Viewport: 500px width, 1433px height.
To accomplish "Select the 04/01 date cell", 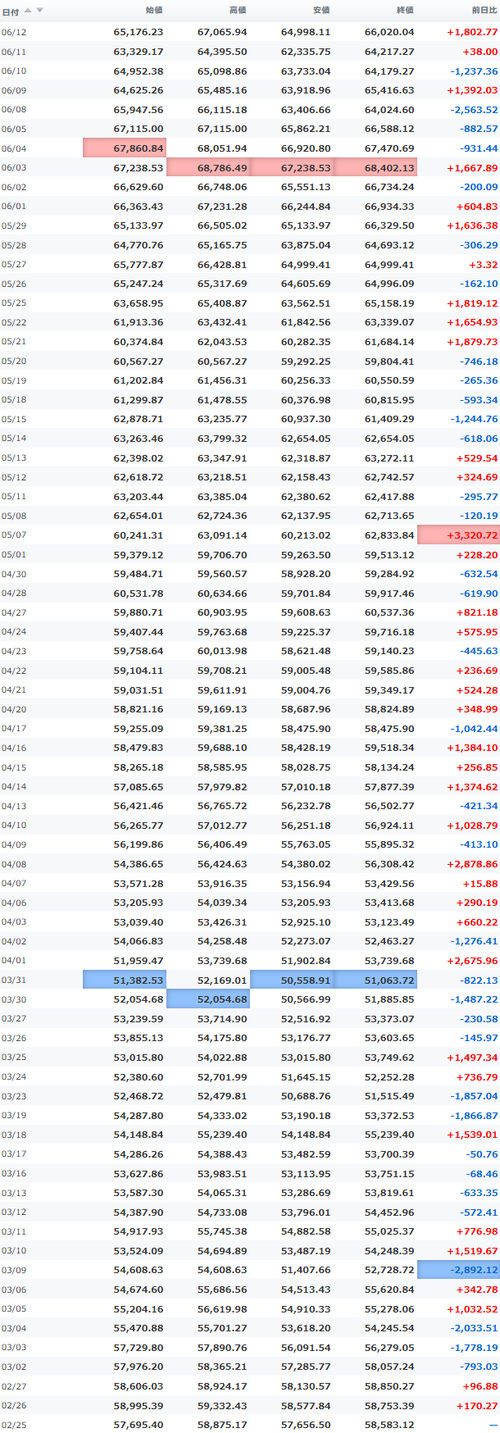I will click(14, 962).
